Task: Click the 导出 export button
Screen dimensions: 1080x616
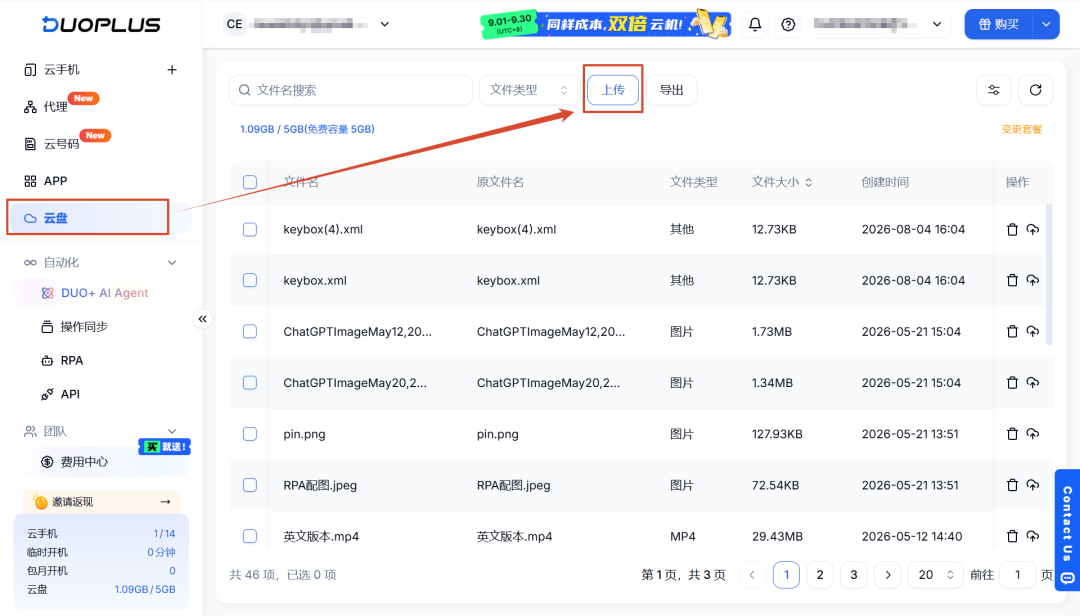Action: (x=672, y=90)
